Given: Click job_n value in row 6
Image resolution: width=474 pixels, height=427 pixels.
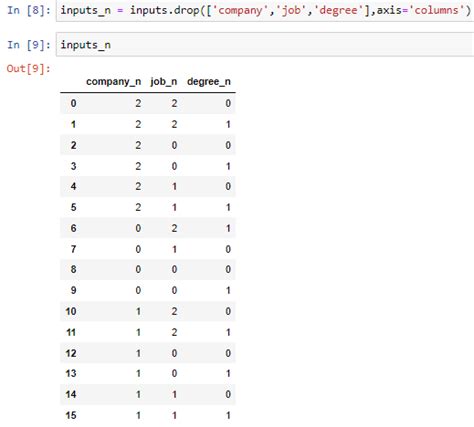Looking at the screenshot, I should [174, 228].
